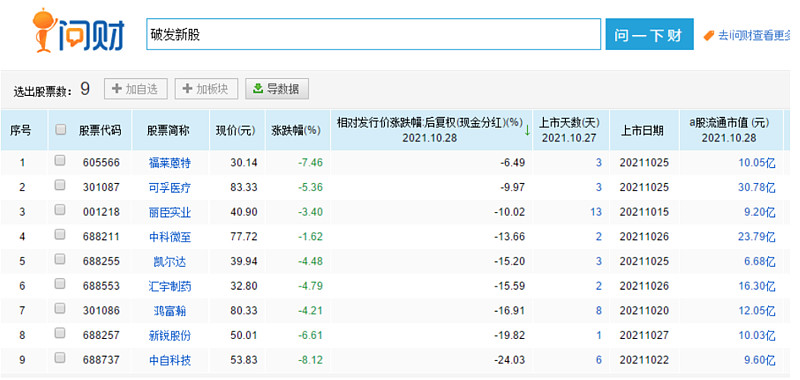Screen dimensions: 800x380
Task: Sort by 股票简称 column header
Action: tap(168, 131)
